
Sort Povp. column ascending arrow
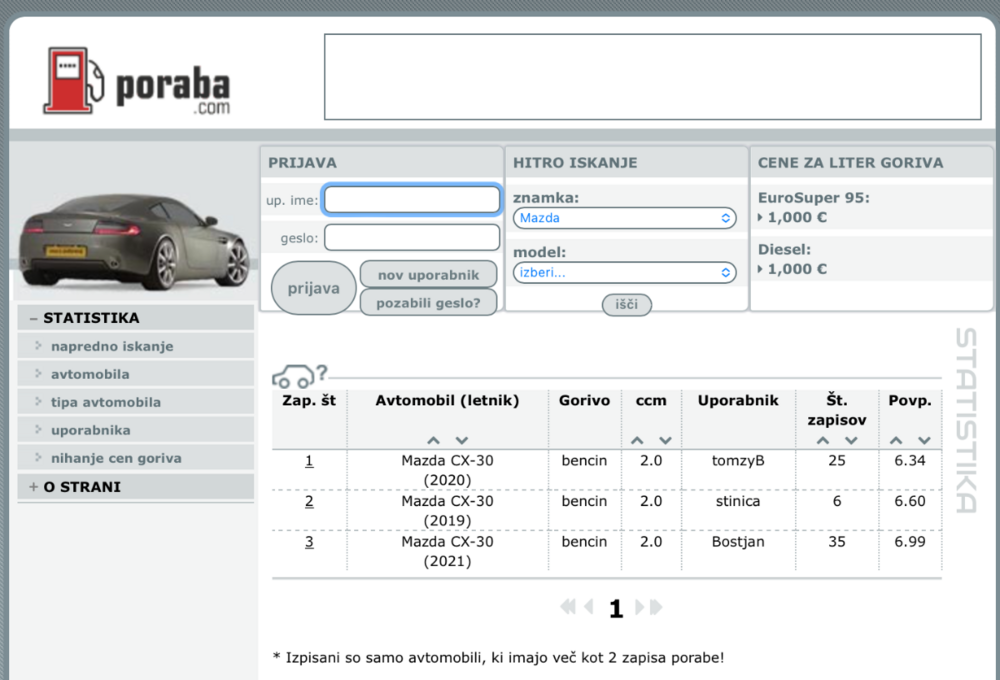pos(896,440)
